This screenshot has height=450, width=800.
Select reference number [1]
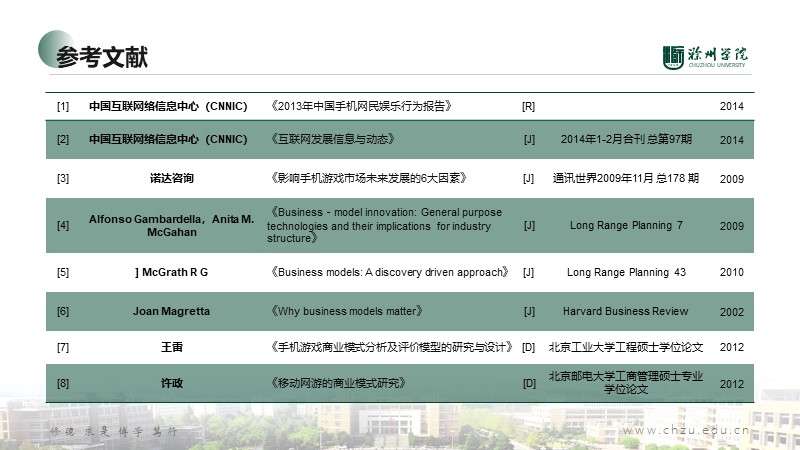[63, 106]
